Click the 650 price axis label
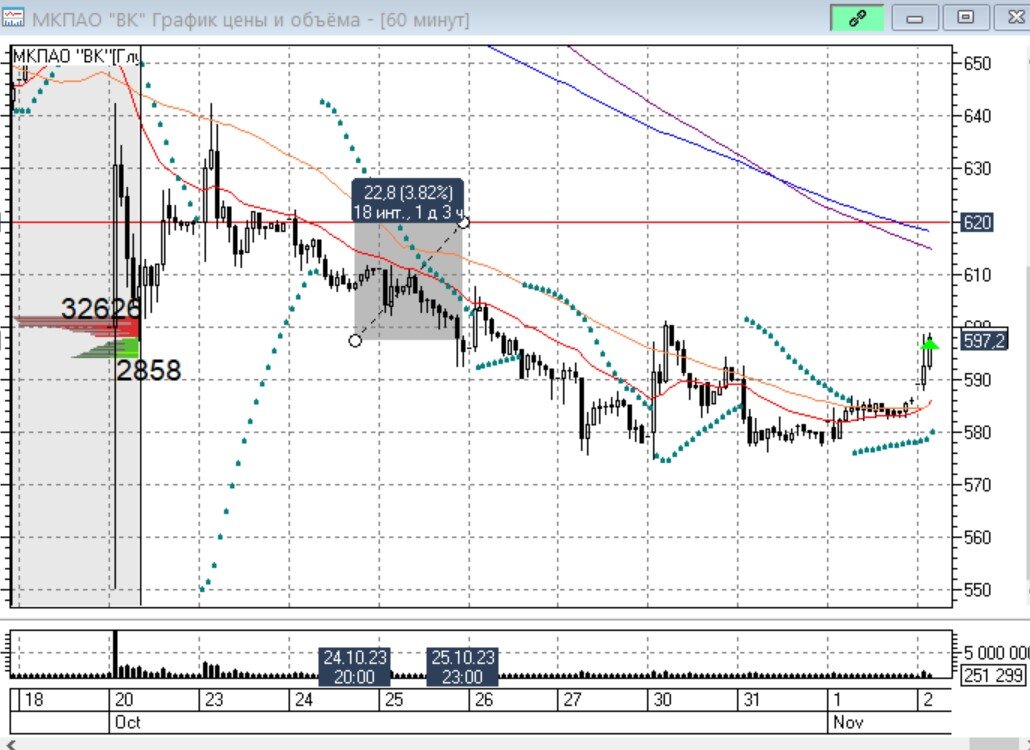Image resolution: width=1030 pixels, height=750 pixels. [977, 64]
